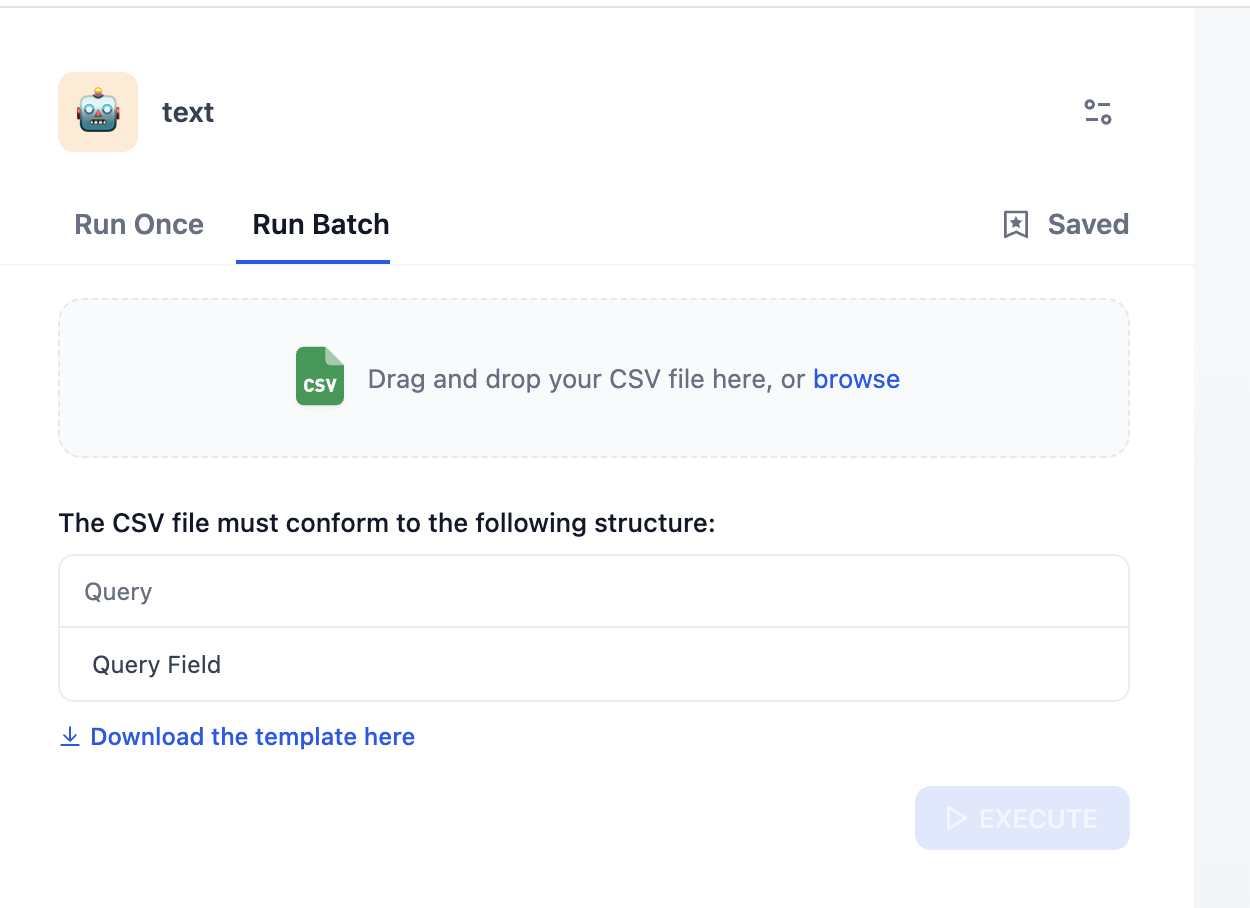Screen dimensions: 1250x908
Task: Click the bookmark star icon beside Saved
Action: coord(1015,225)
